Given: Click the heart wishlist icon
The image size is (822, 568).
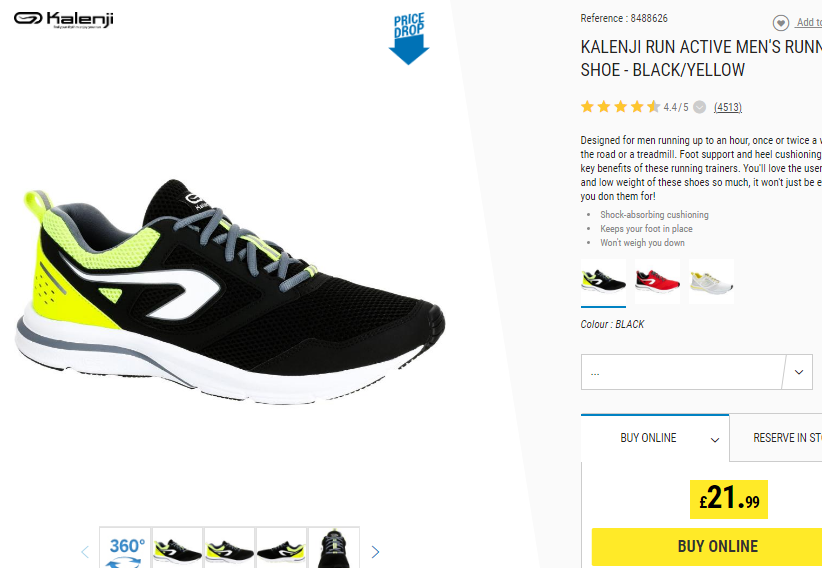Looking at the screenshot, I should [x=781, y=23].
